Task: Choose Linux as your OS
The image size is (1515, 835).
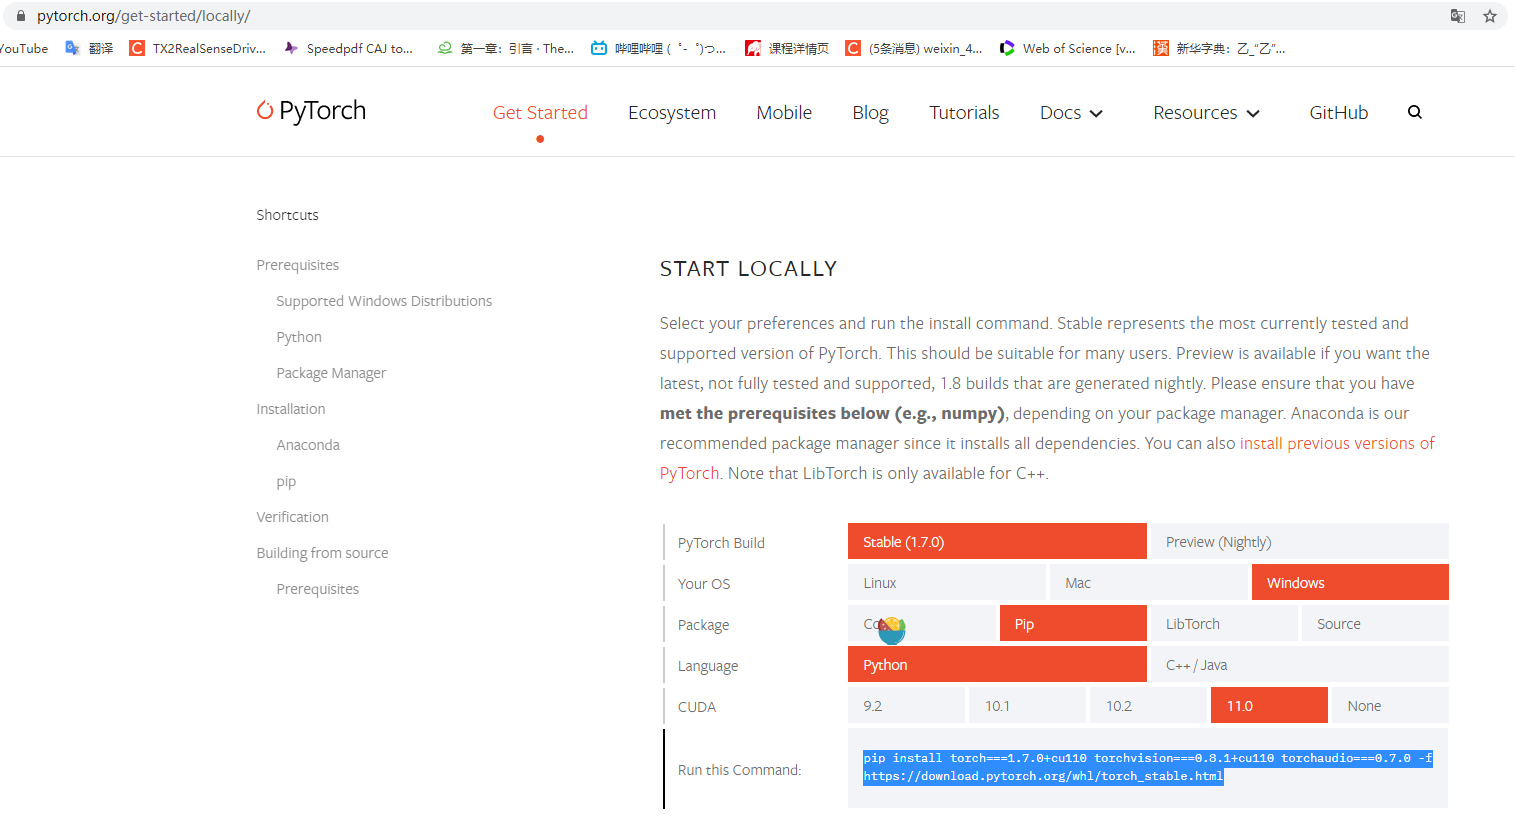Action: point(946,582)
